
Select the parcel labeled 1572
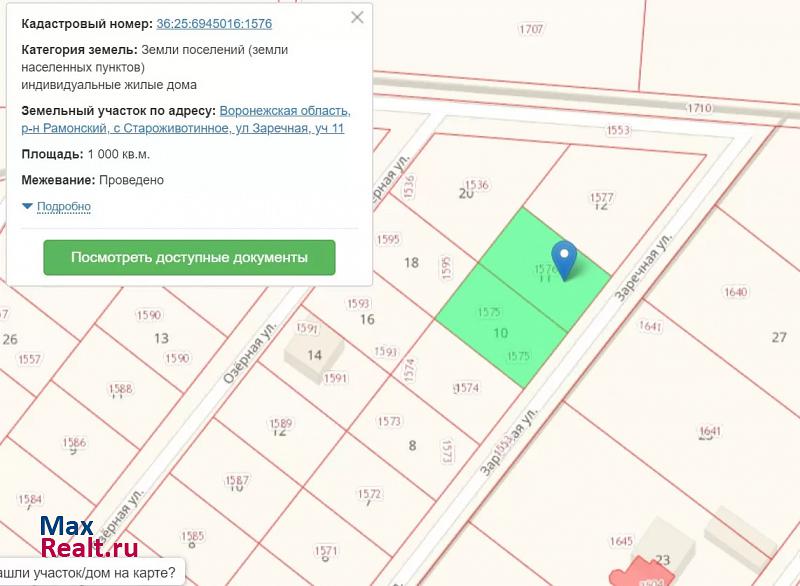(x=369, y=493)
